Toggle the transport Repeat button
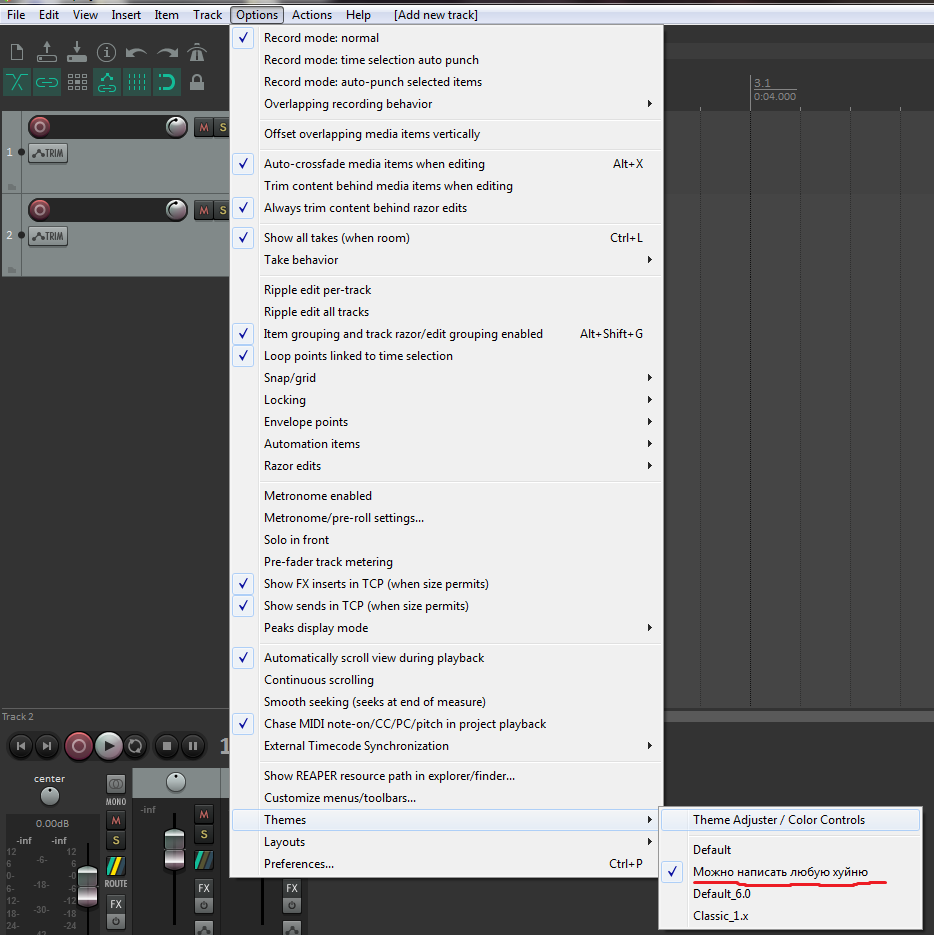The image size is (934, 935). [135, 746]
